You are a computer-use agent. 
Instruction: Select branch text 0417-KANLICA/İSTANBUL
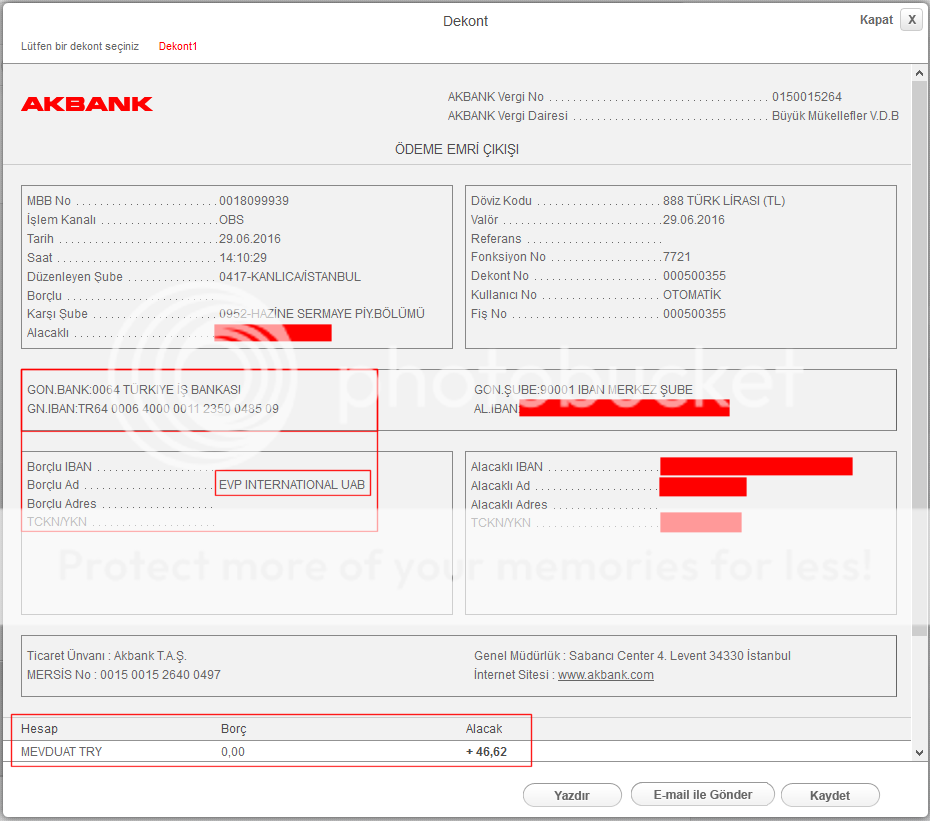click(x=290, y=276)
